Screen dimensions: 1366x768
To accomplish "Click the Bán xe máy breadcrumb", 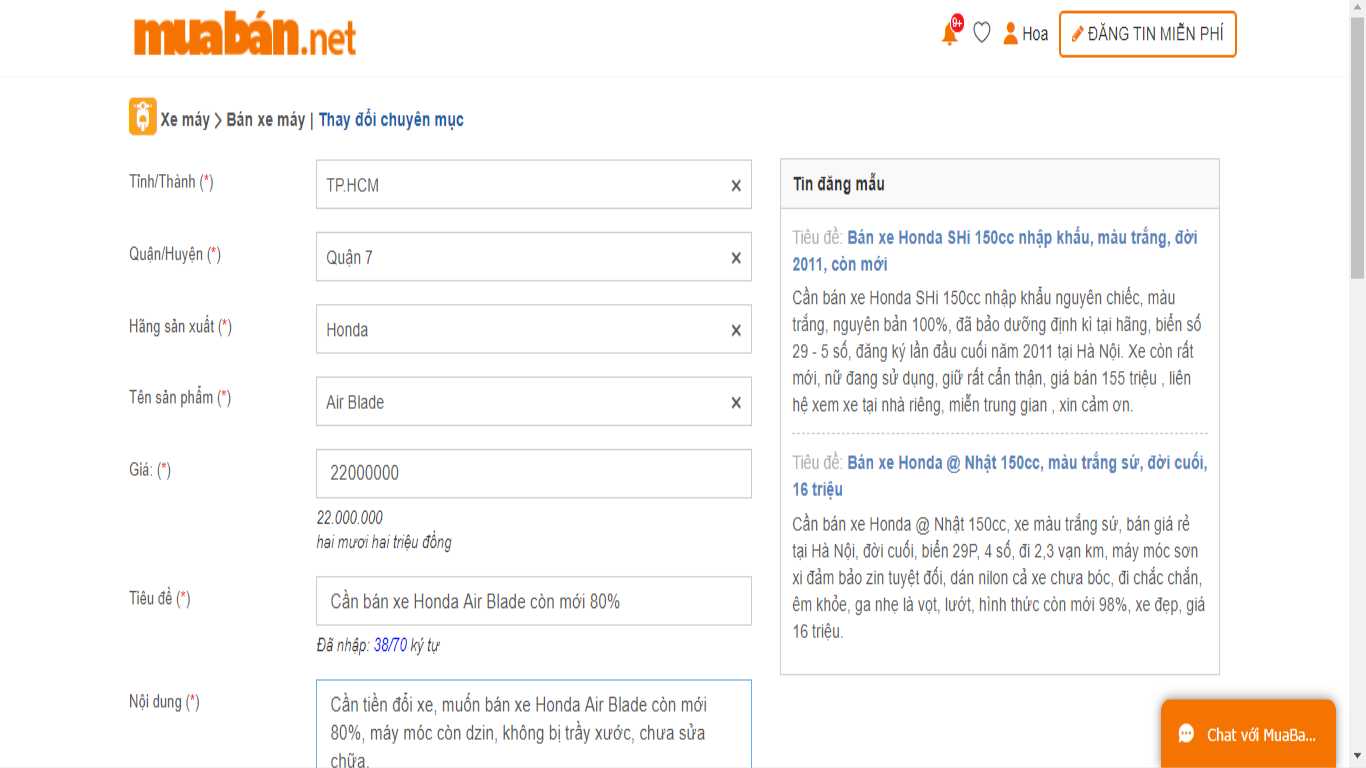I will point(266,120).
